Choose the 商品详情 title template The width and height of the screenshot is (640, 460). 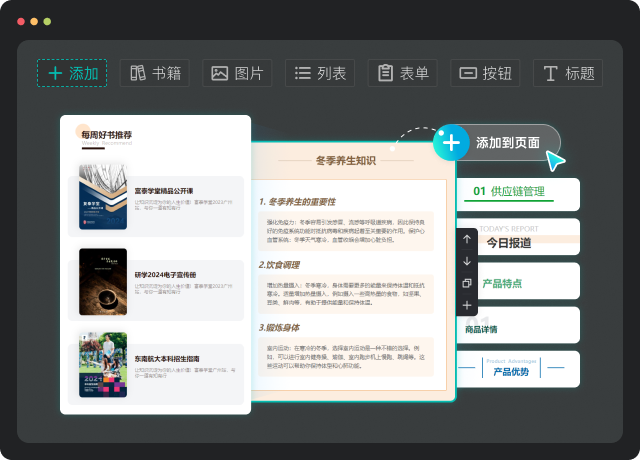[520, 325]
